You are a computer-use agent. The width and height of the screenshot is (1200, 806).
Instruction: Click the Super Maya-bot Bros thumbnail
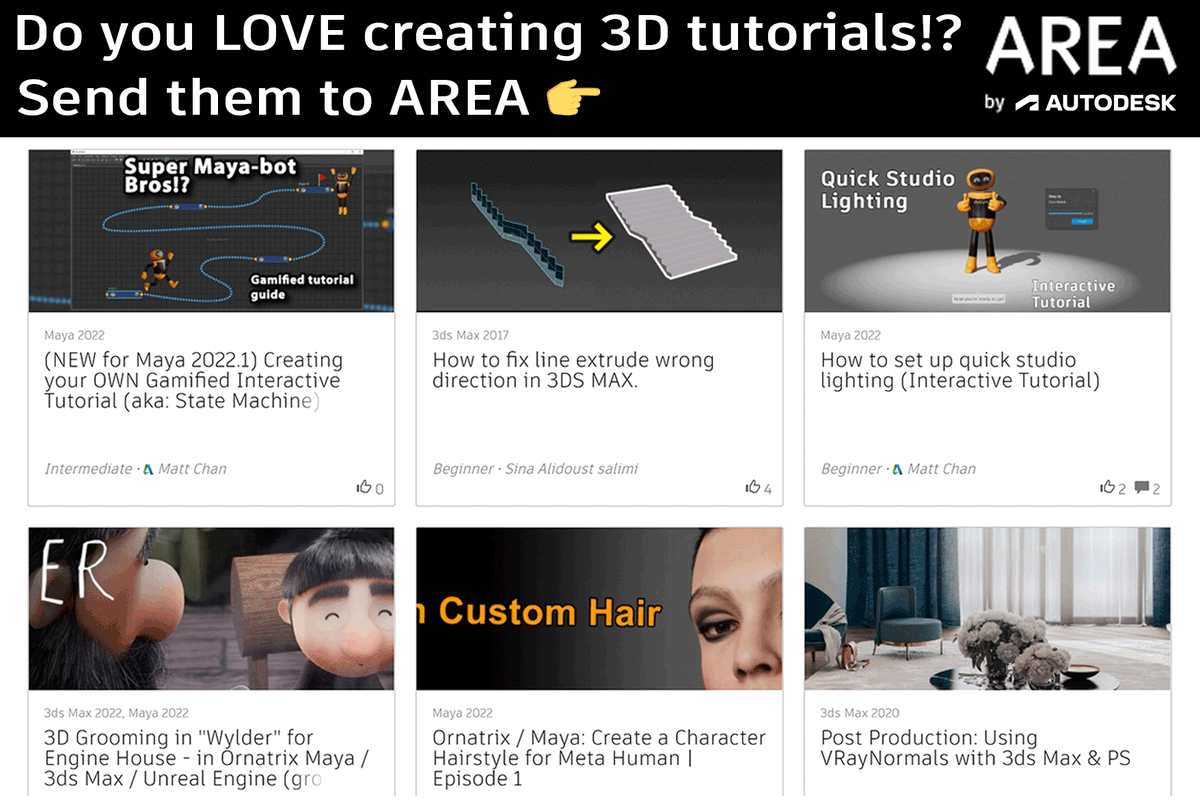coord(211,228)
